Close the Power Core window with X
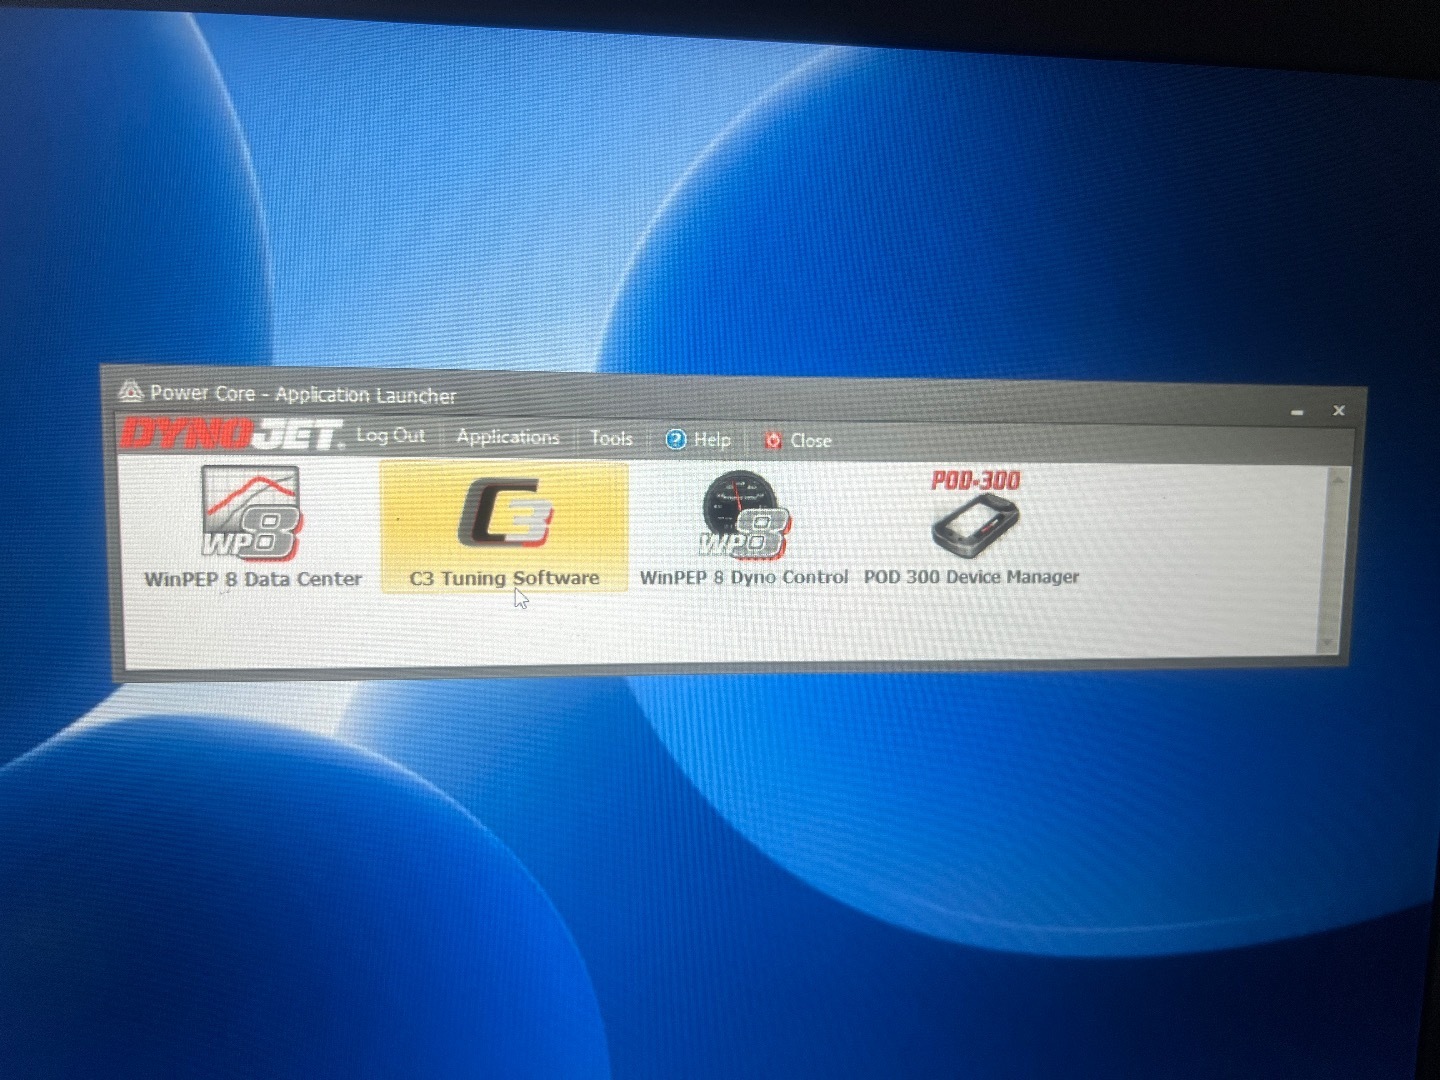Viewport: 1440px width, 1080px height. point(1339,410)
